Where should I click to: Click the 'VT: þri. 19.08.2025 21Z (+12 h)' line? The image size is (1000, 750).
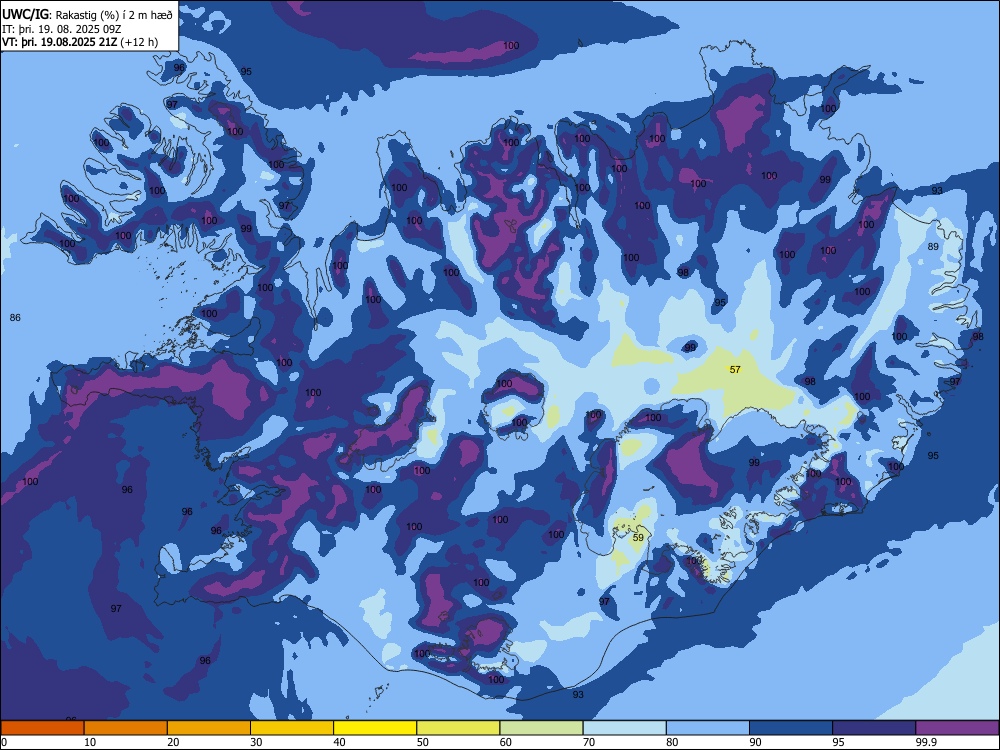coord(80,42)
